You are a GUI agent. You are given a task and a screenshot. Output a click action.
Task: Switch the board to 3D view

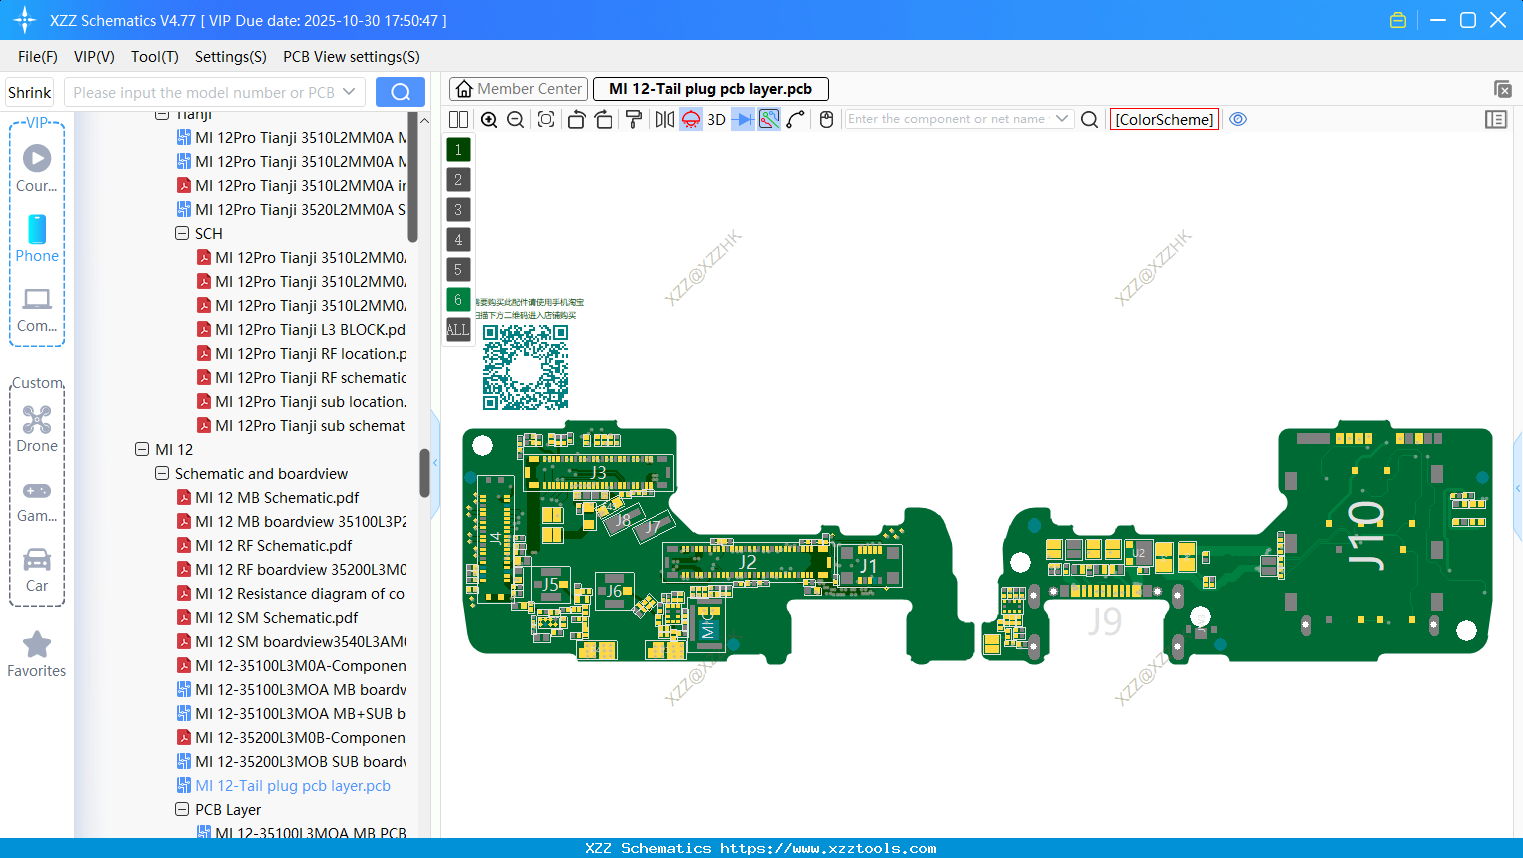click(x=715, y=119)
